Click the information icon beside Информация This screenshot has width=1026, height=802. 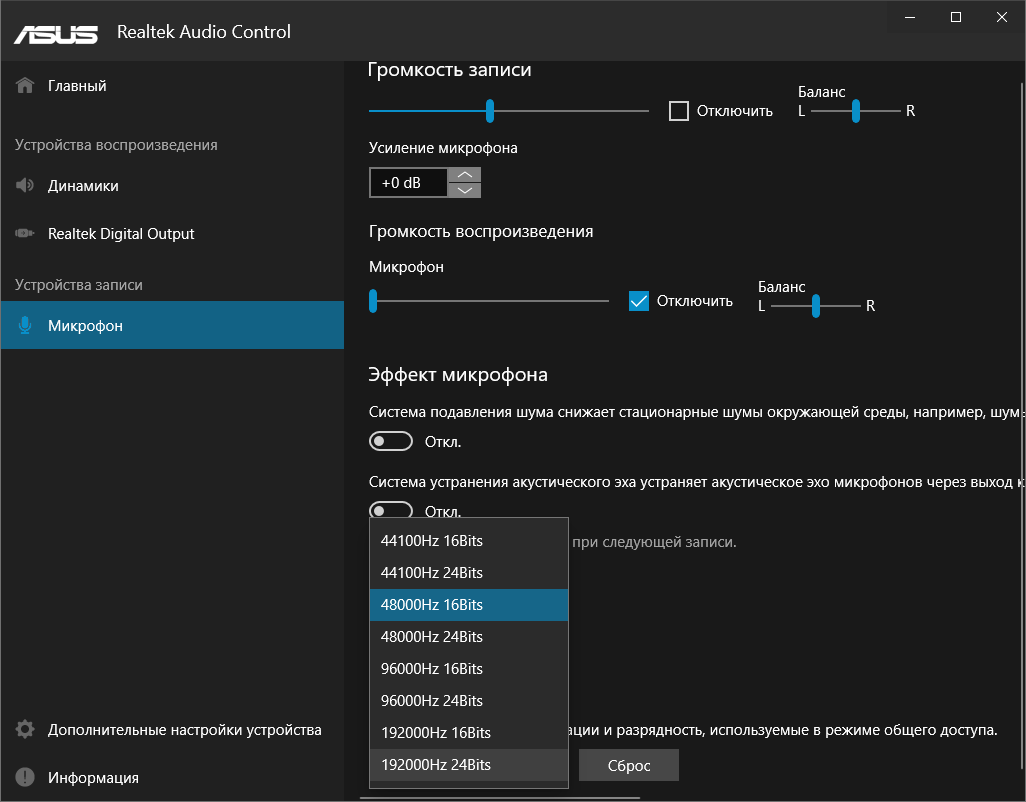(x=25, y=778)
